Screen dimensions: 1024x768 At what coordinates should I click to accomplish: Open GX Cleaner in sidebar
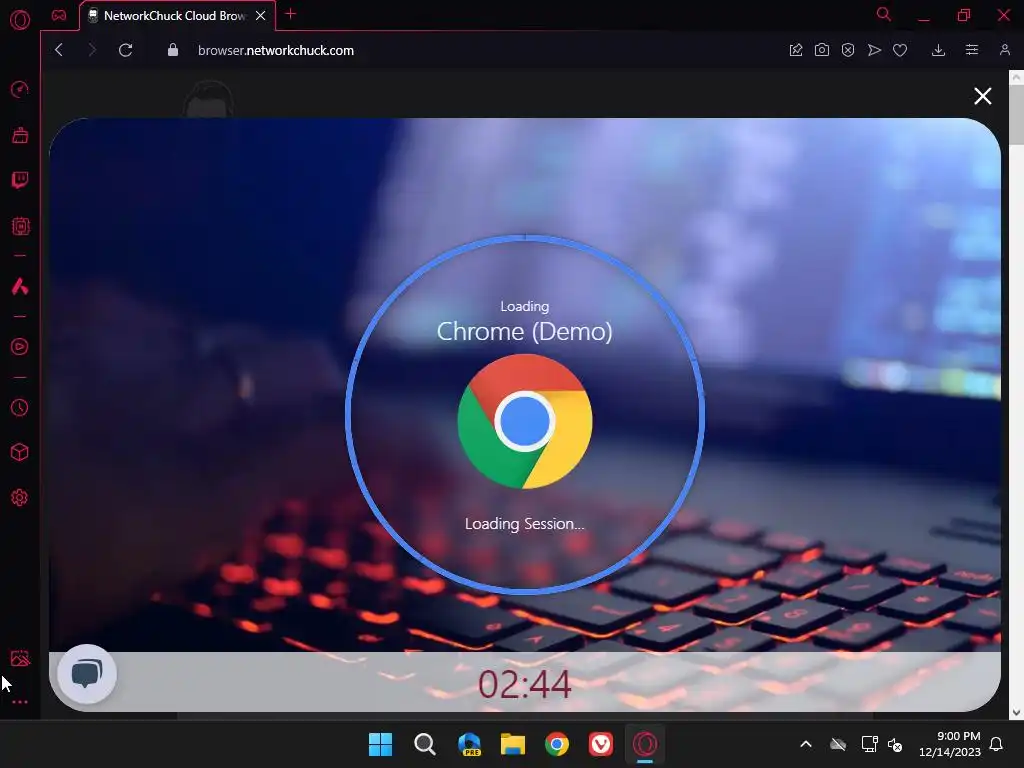[20, 135]
